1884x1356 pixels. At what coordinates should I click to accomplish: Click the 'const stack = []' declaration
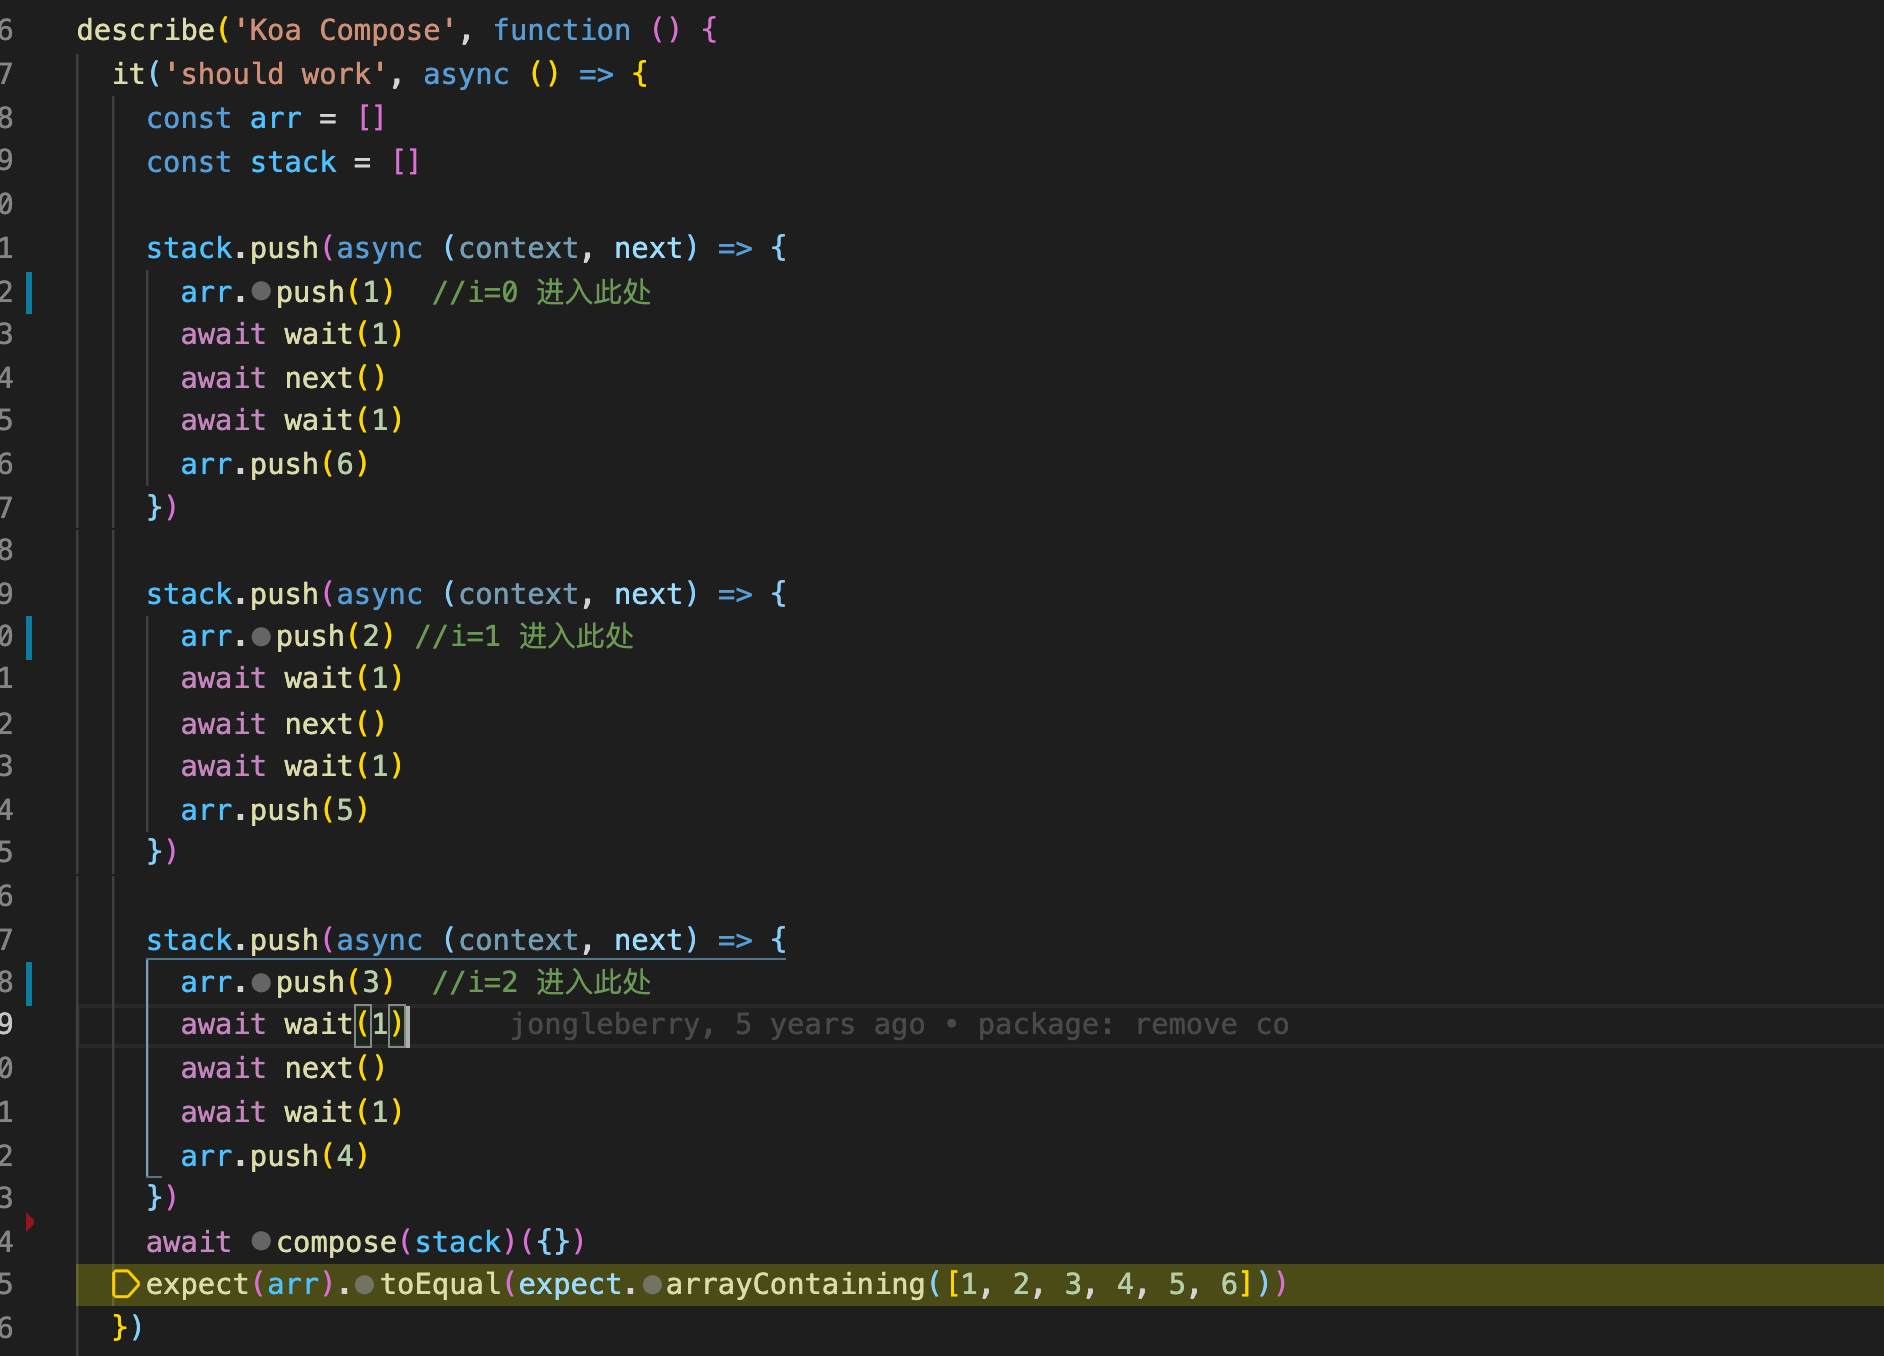283,162
